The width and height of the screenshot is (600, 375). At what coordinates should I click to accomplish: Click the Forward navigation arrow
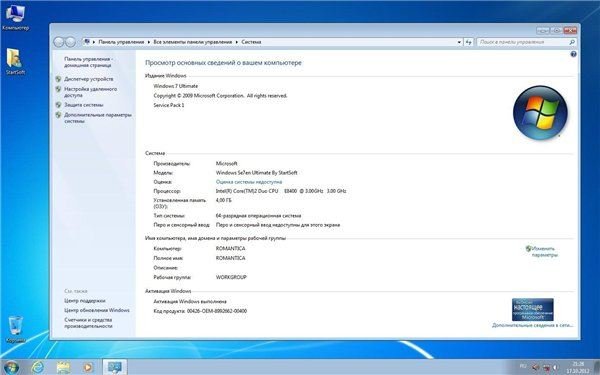tap(70, 42)
